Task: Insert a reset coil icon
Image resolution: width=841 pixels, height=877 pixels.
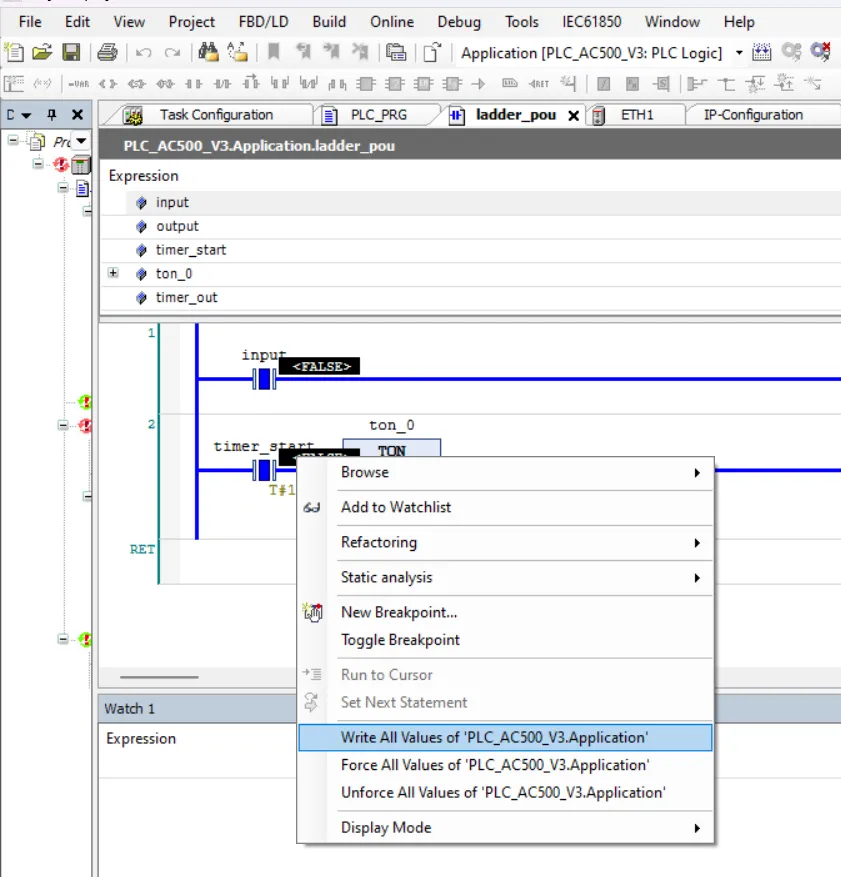Action: click(x=165, y=84)
